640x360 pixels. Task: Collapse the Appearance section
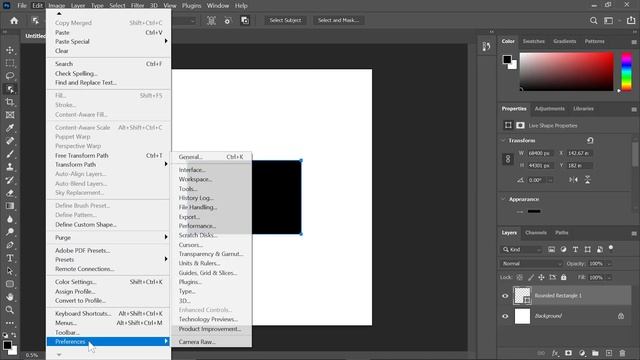(503, 199)
